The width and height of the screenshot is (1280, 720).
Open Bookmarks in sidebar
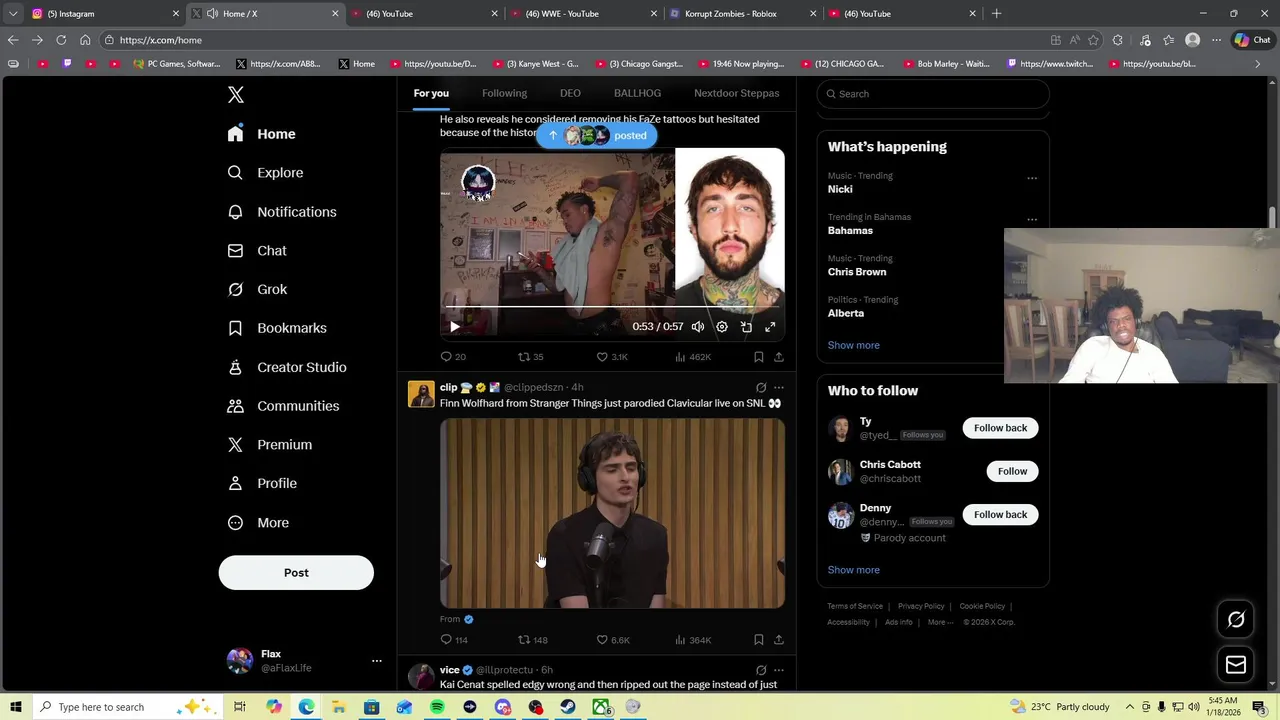point(277,328)
